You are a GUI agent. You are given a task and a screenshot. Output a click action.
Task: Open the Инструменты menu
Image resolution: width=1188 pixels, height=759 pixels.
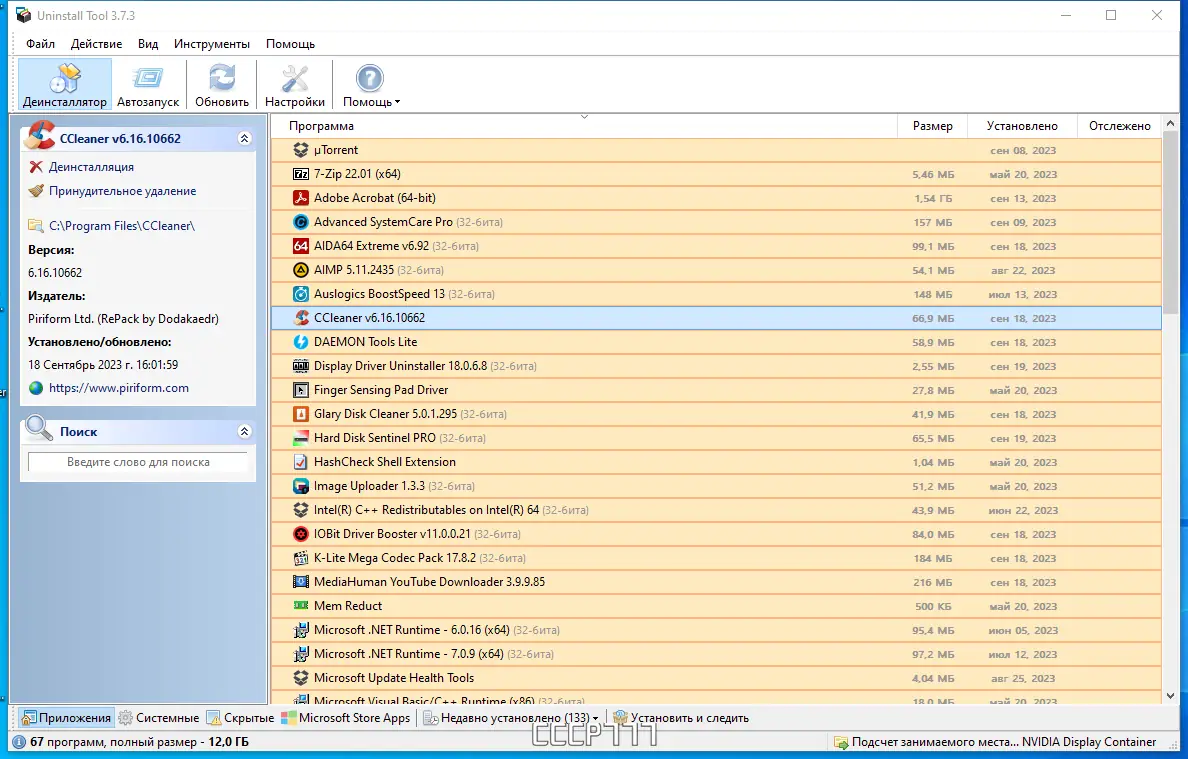click(x=211, y=43)
